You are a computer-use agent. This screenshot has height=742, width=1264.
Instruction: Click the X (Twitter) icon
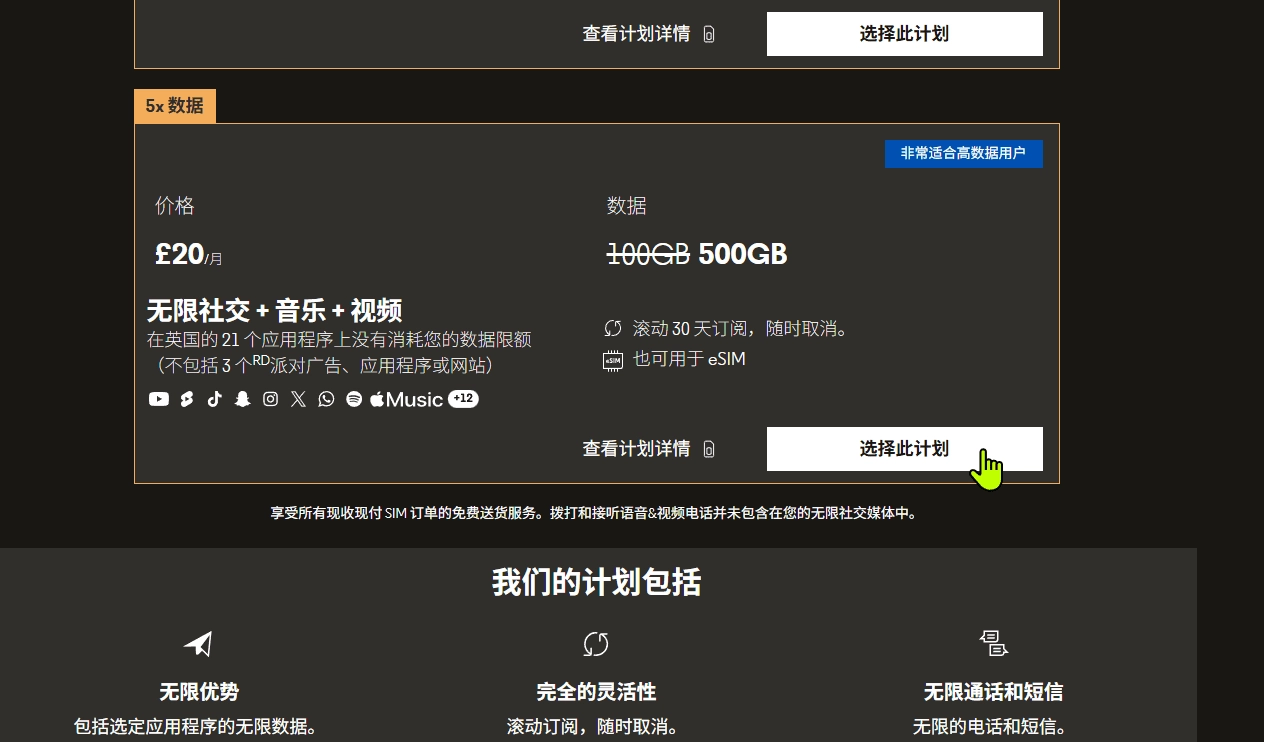[x=298, y=399]
